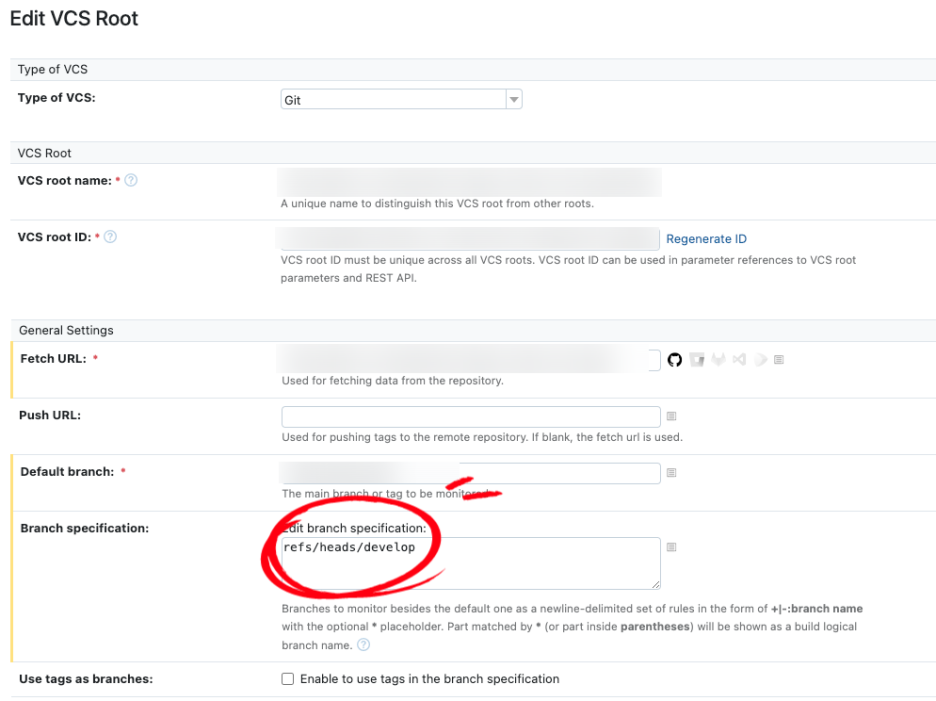936x701 pixels.
Task: Click the Visual Studio icon next to Fetch URL
Action: coord(740,359)
